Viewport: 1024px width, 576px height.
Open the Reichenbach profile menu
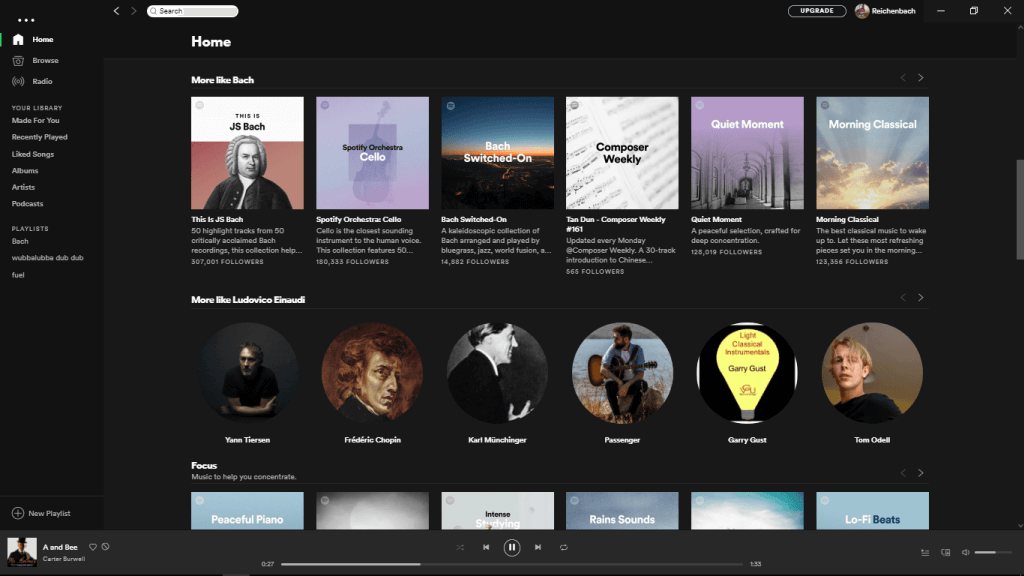click(x=886, y=11)
